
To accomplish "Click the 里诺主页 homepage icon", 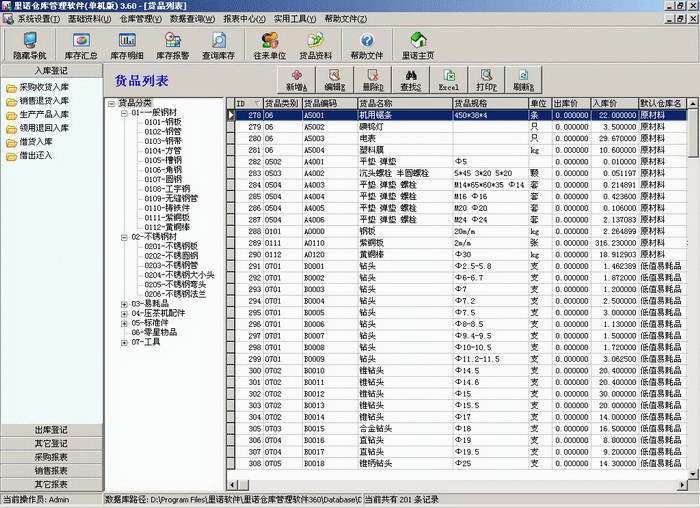I will click(417, 46).
